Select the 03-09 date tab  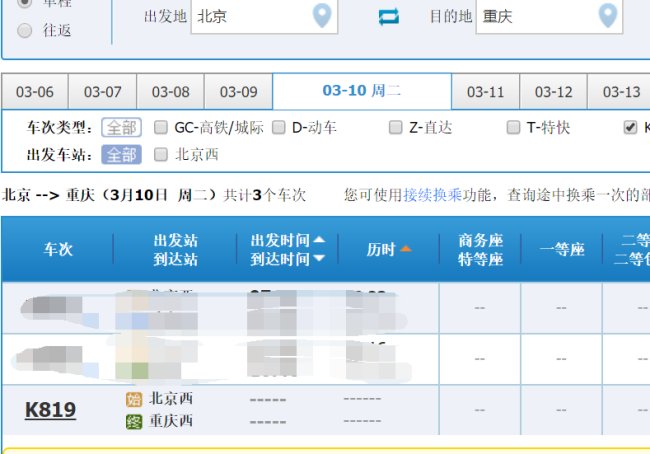pos(238,92)
